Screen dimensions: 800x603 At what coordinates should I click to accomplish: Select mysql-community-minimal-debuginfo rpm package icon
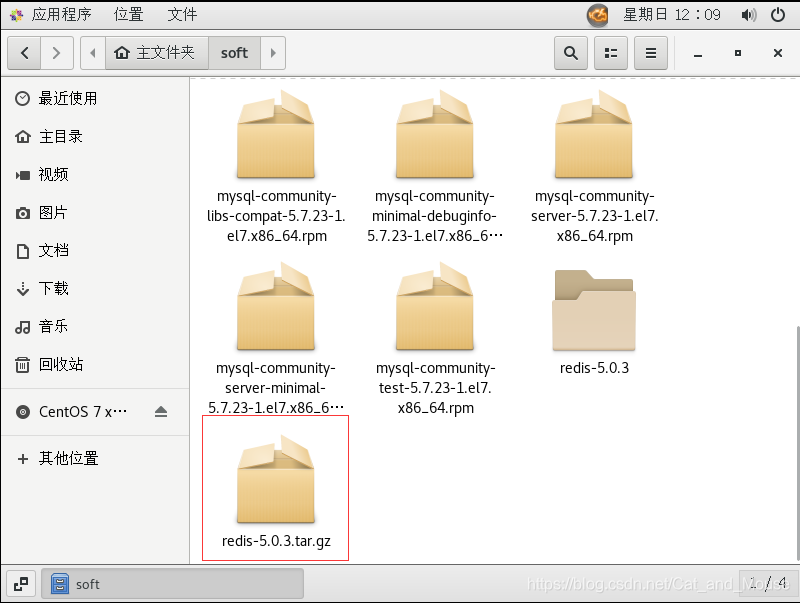click(x=435, y=135)
